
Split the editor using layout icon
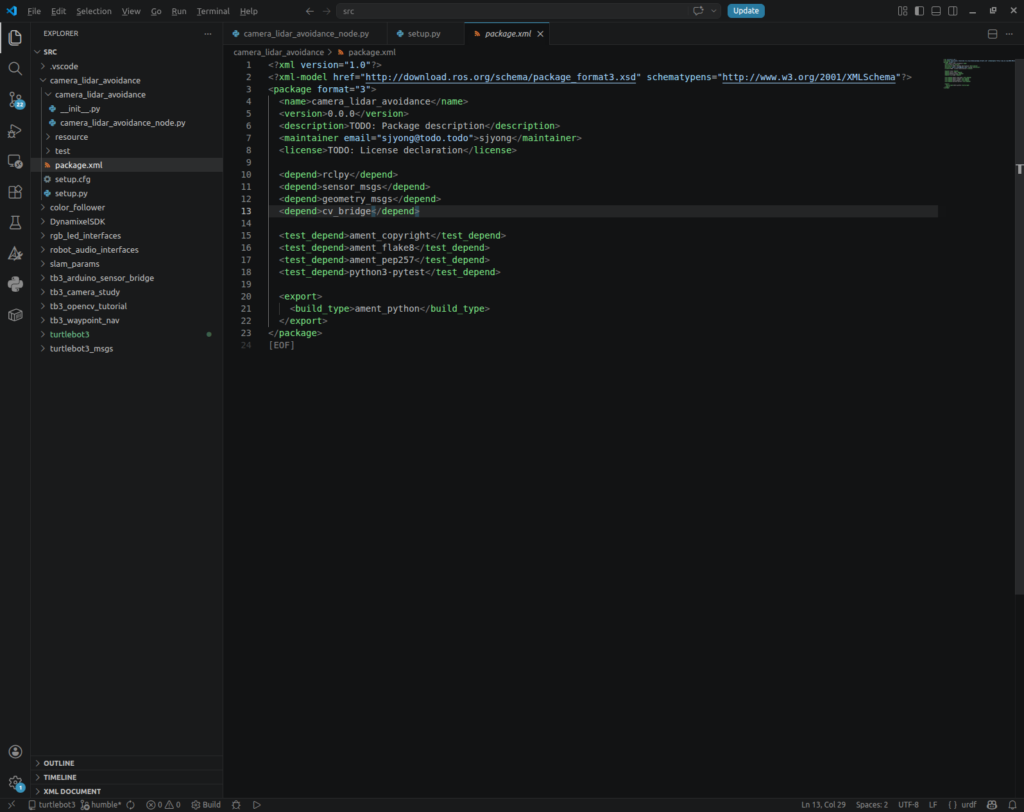993,33
